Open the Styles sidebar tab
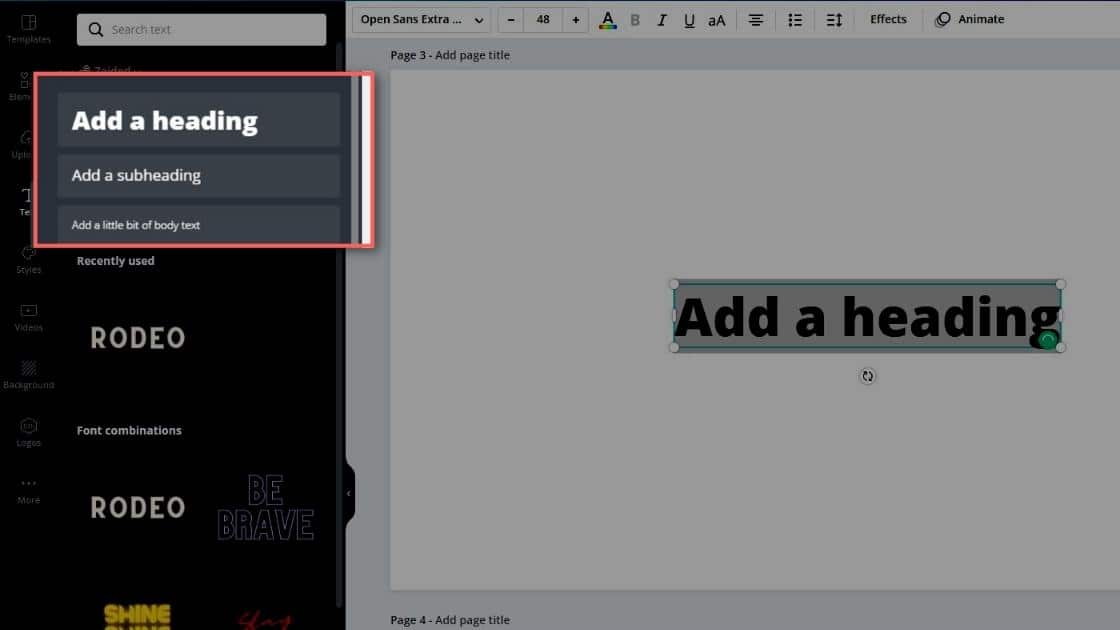The image size is (1120, 630). pyautogui.click(x=29, y=260)
